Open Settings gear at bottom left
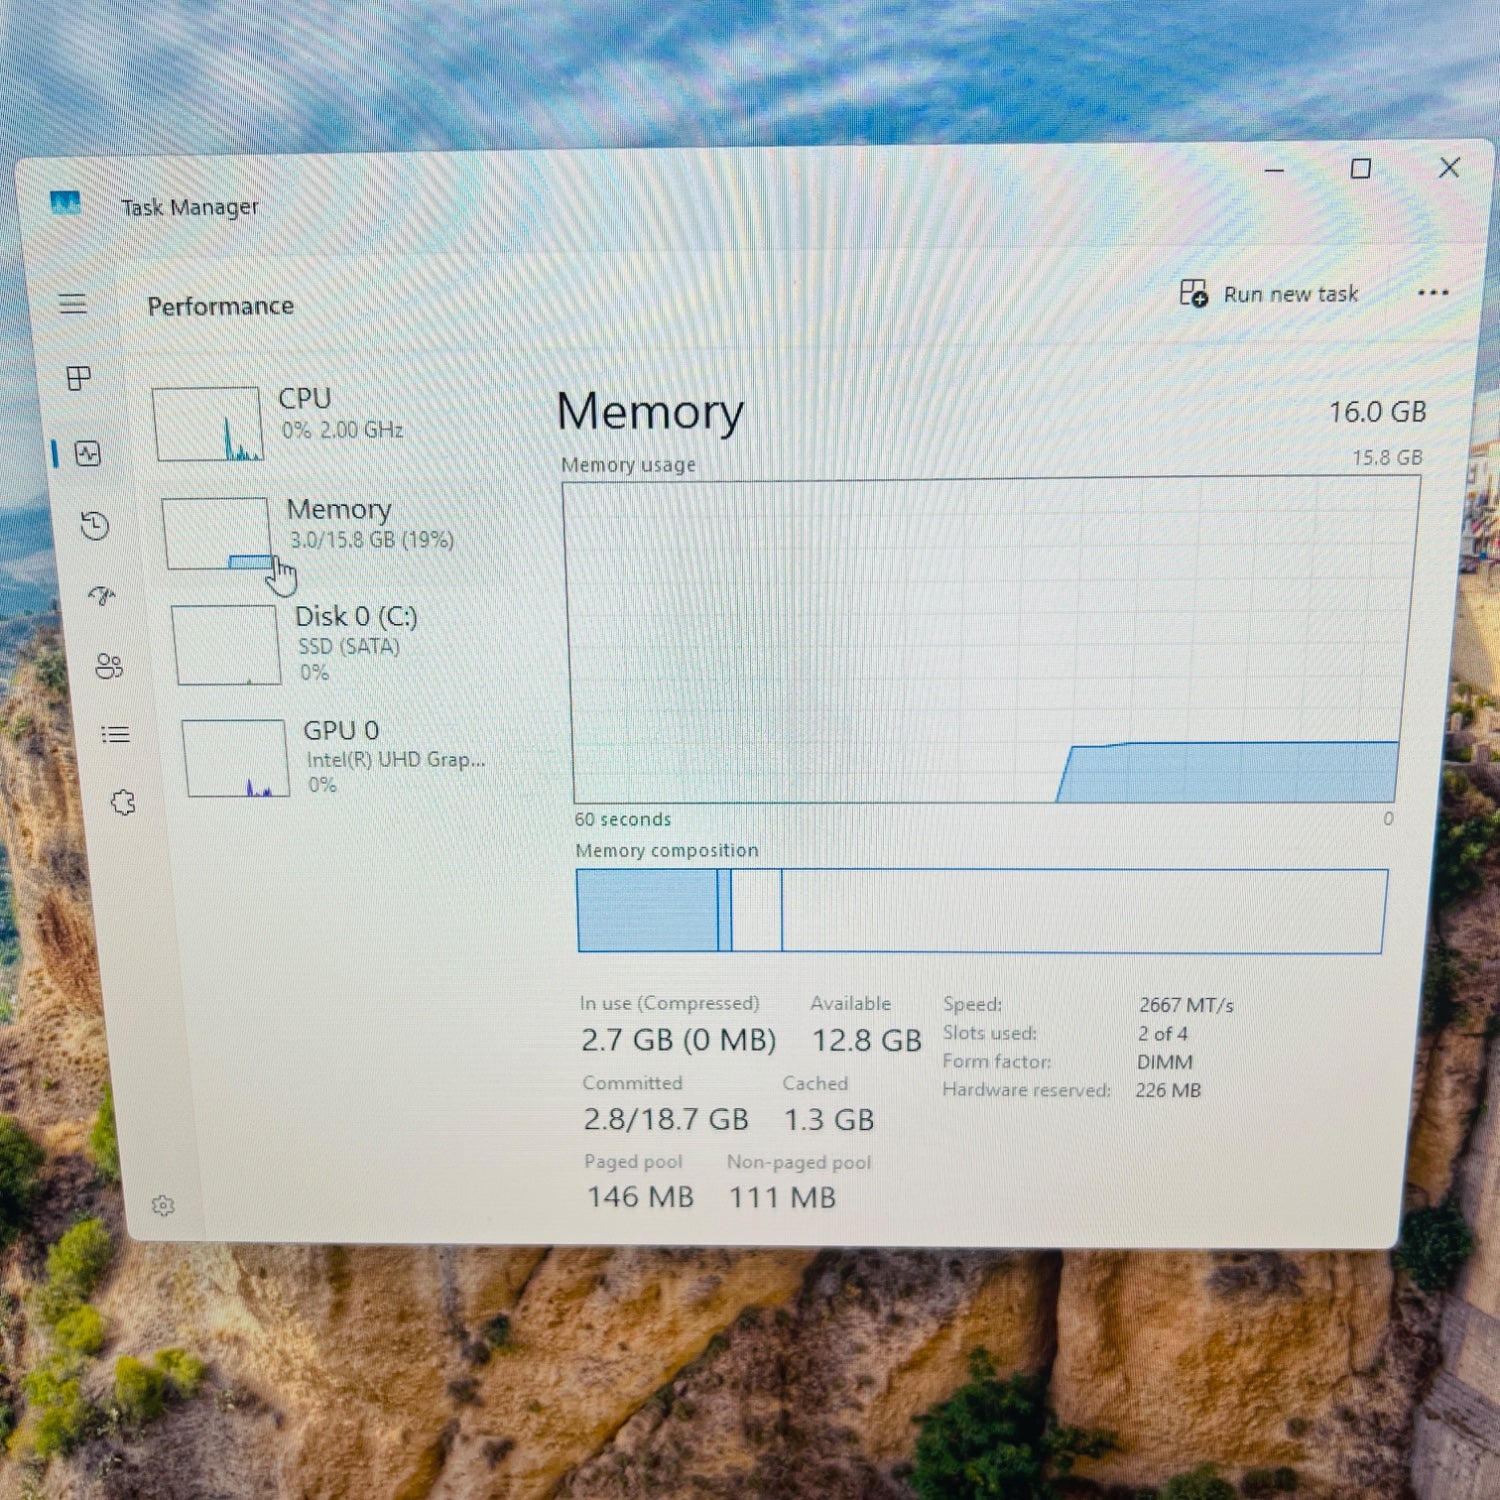 (163, 1206)
